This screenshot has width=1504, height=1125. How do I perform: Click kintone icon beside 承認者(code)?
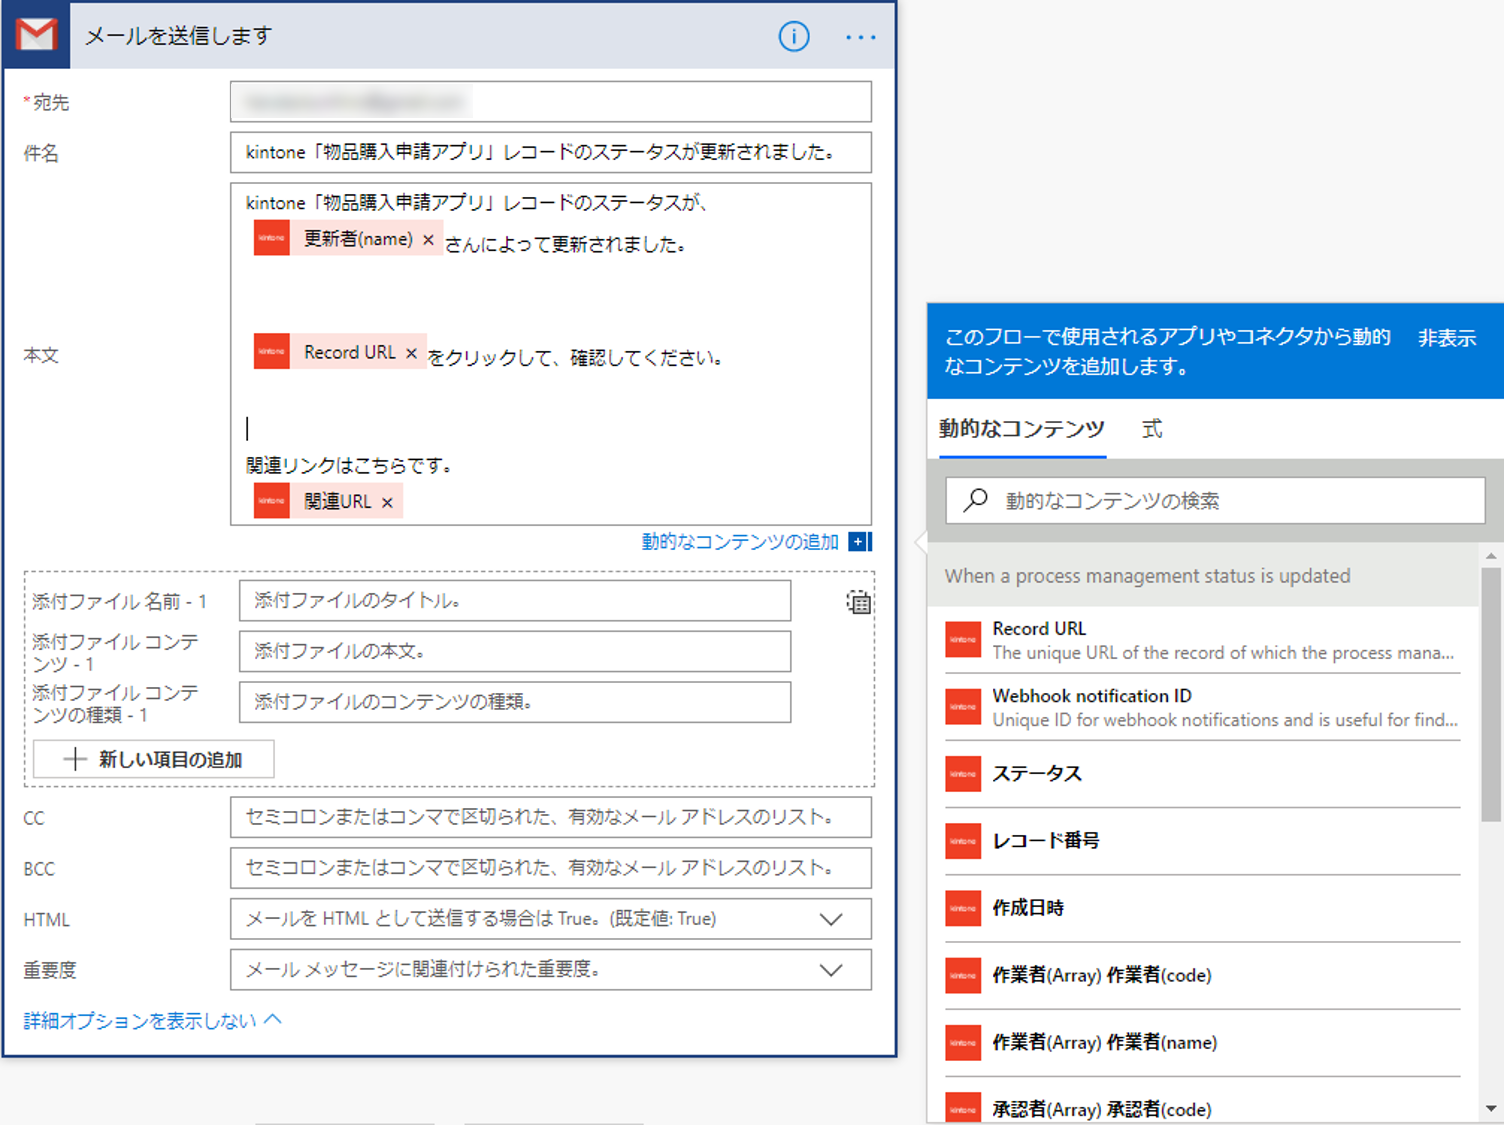(x=963, y=1108)
